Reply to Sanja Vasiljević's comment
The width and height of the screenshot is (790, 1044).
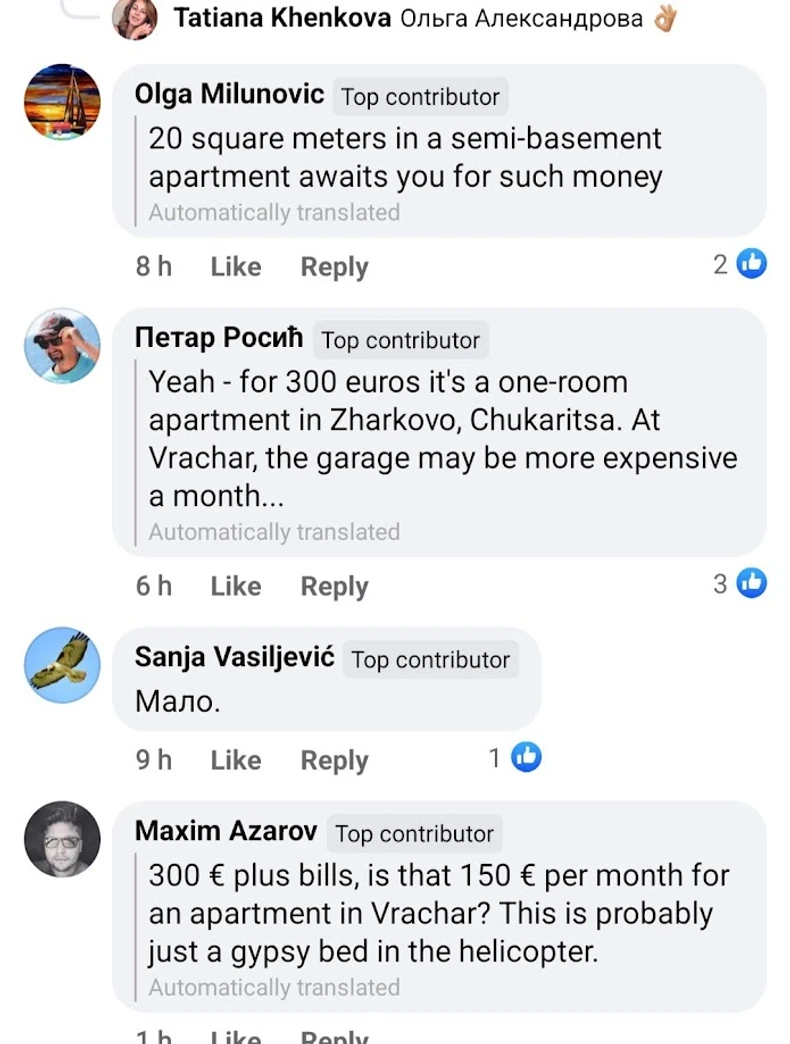334,760
